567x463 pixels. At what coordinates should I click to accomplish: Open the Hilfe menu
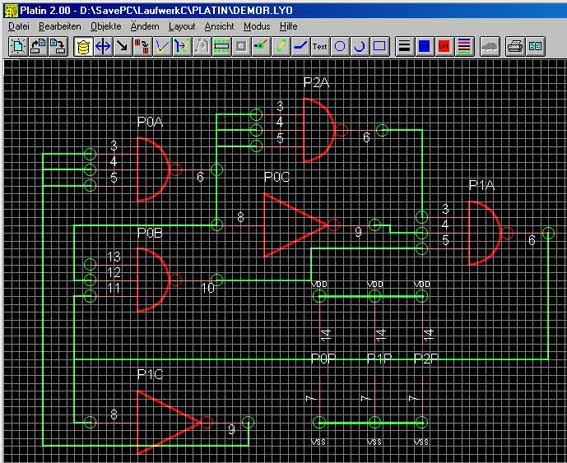click(289, 26)
